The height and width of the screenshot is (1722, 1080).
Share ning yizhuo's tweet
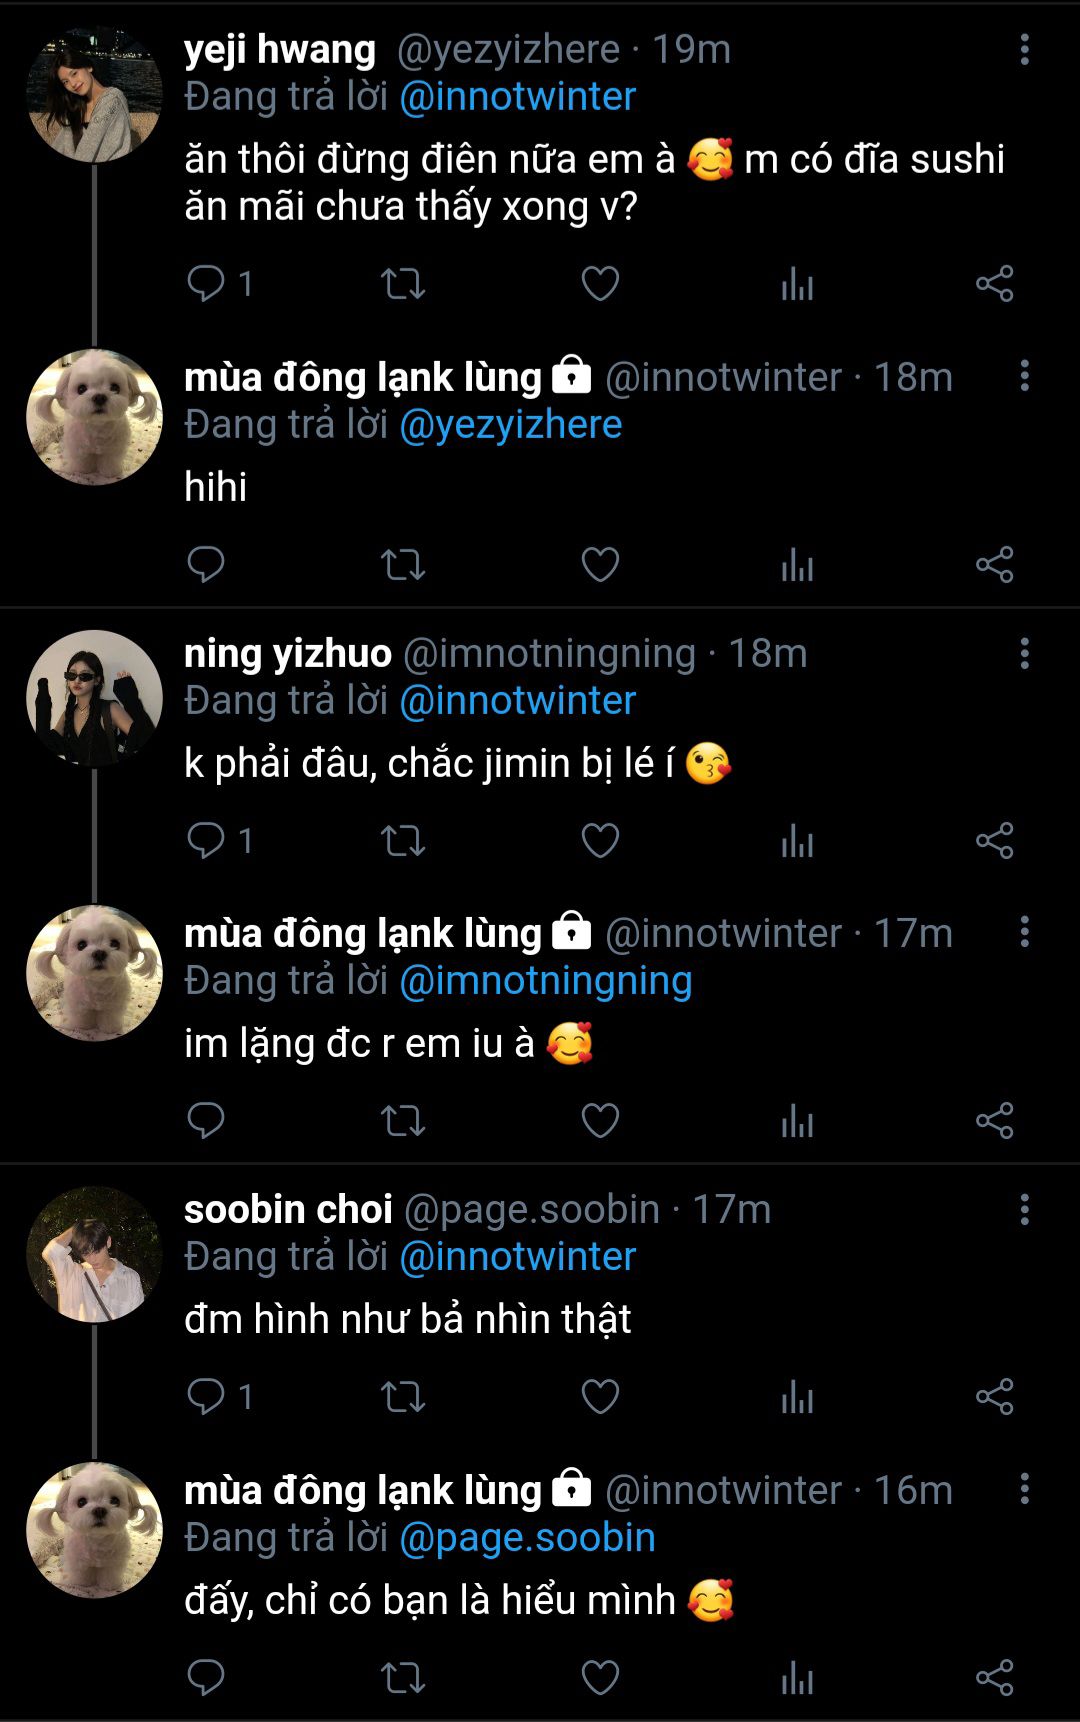coord(994,841)
